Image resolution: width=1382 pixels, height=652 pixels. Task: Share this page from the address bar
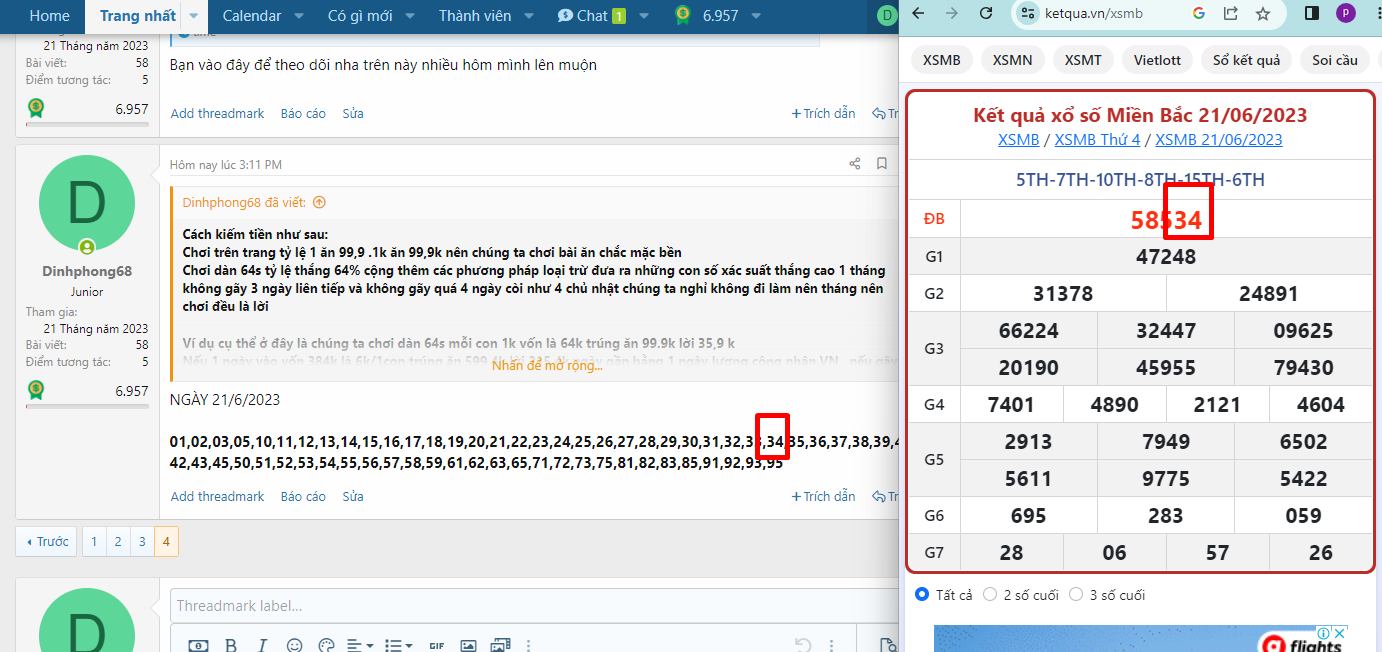[1231, 14]
